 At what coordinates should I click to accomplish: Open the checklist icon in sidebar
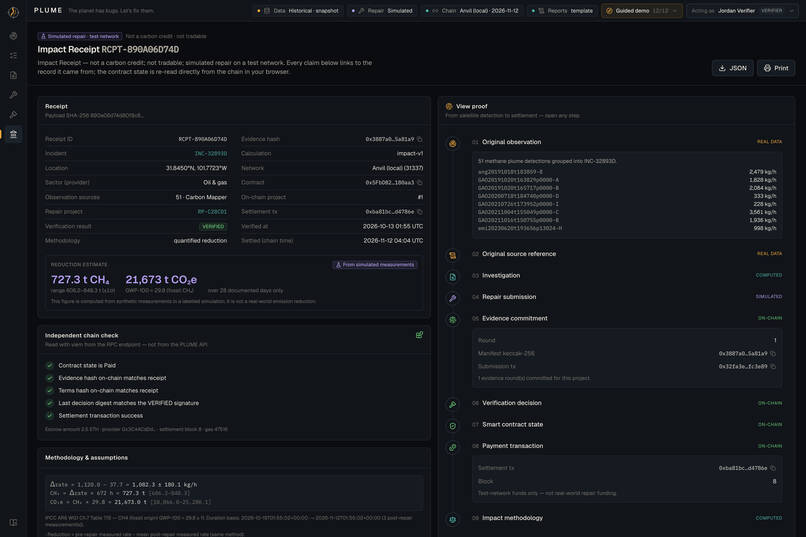(x=13, y=55)
